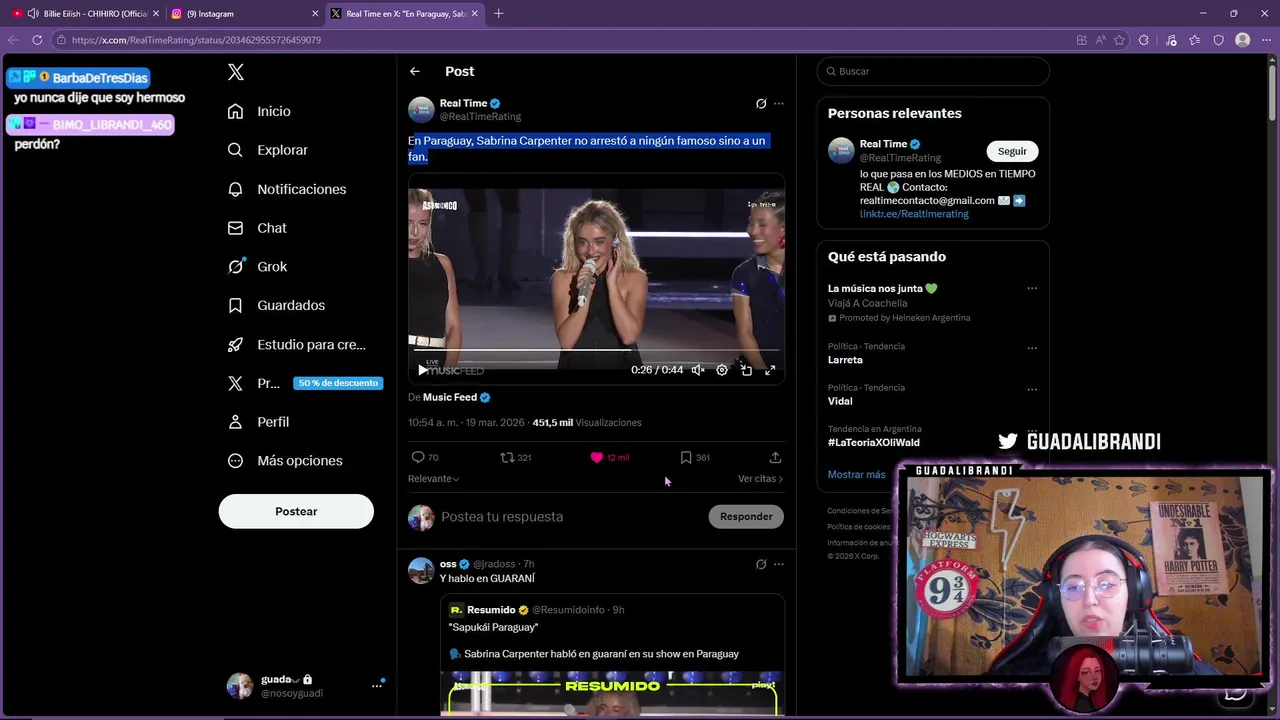This screenshot has width=1280, height=720.
Task: Open linktr.ee/Realtimerating link
Action: pos(914,214)
